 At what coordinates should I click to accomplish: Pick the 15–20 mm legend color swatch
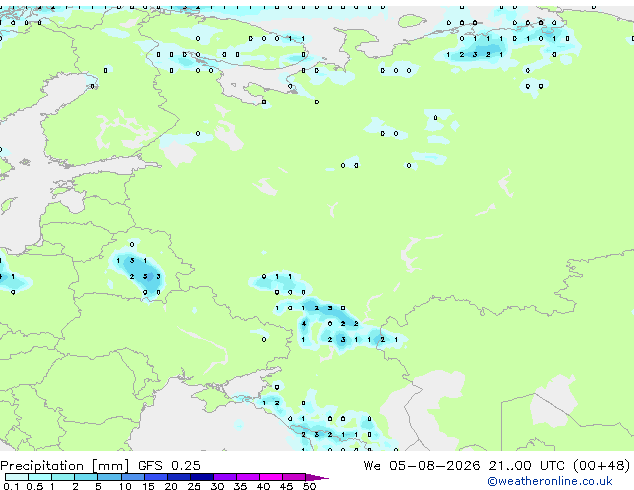pos(155,477)
